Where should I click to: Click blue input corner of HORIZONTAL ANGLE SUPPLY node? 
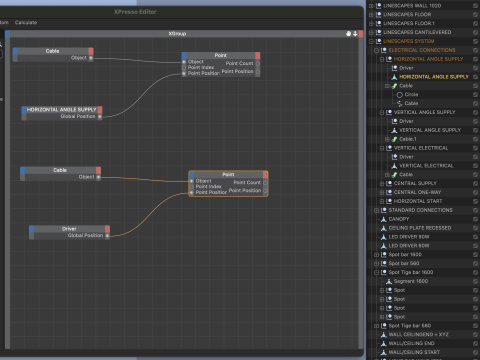(x=24, y=110)
